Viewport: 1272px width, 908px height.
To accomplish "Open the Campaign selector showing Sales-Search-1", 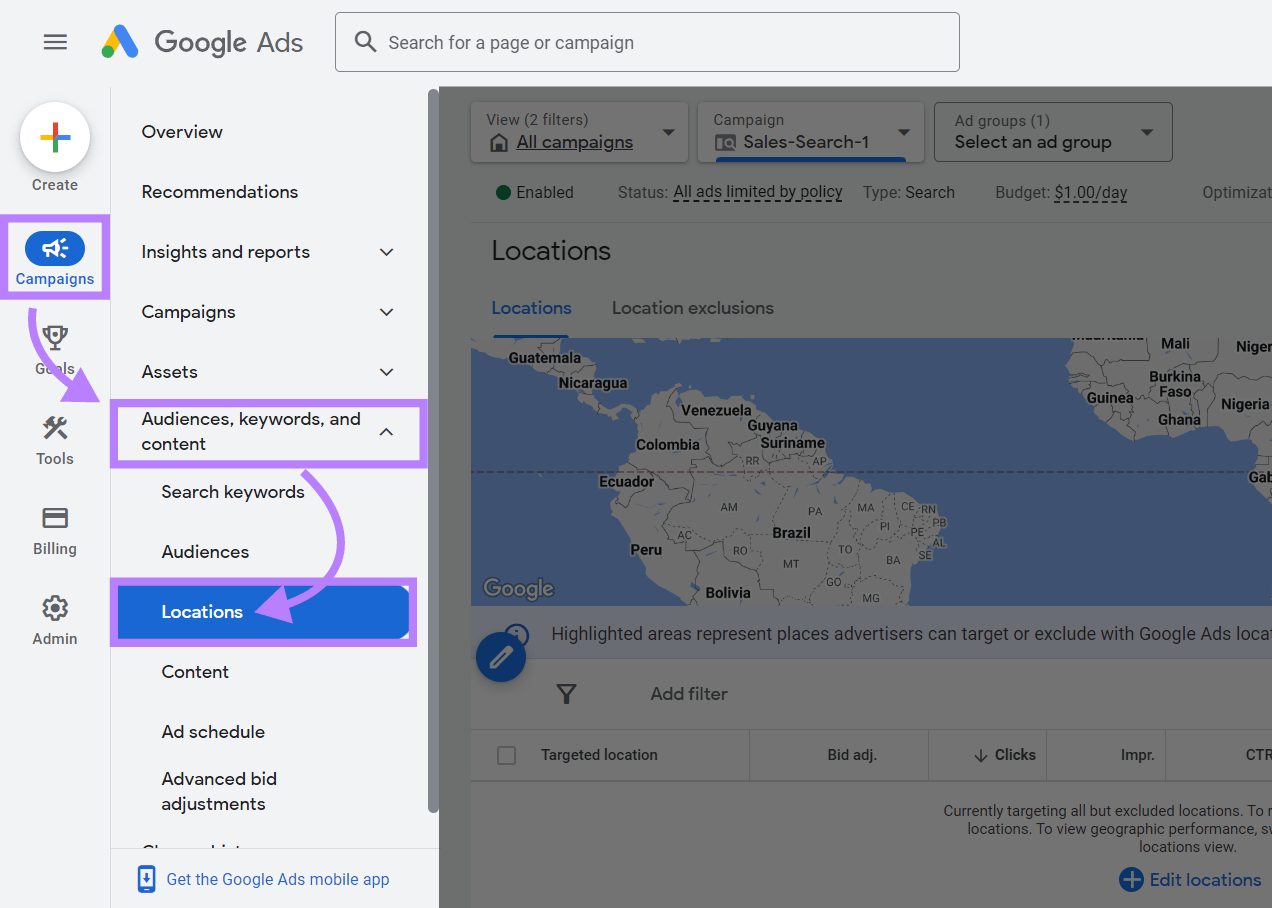I will coord(810,131).
